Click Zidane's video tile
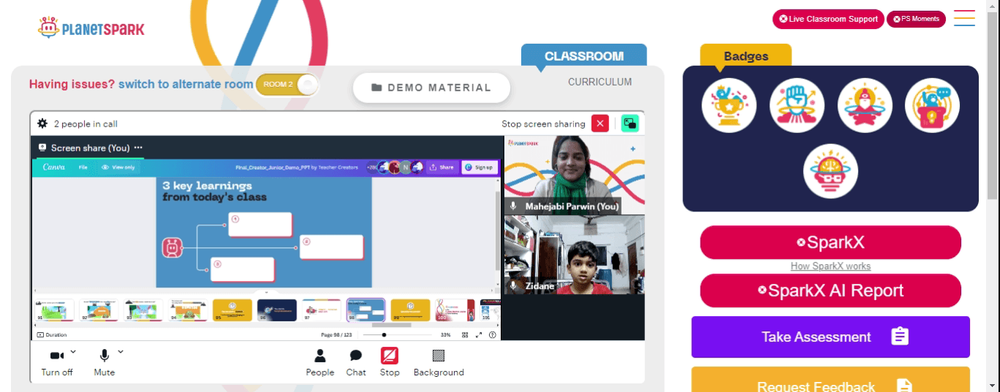 (x=574, y=255)
